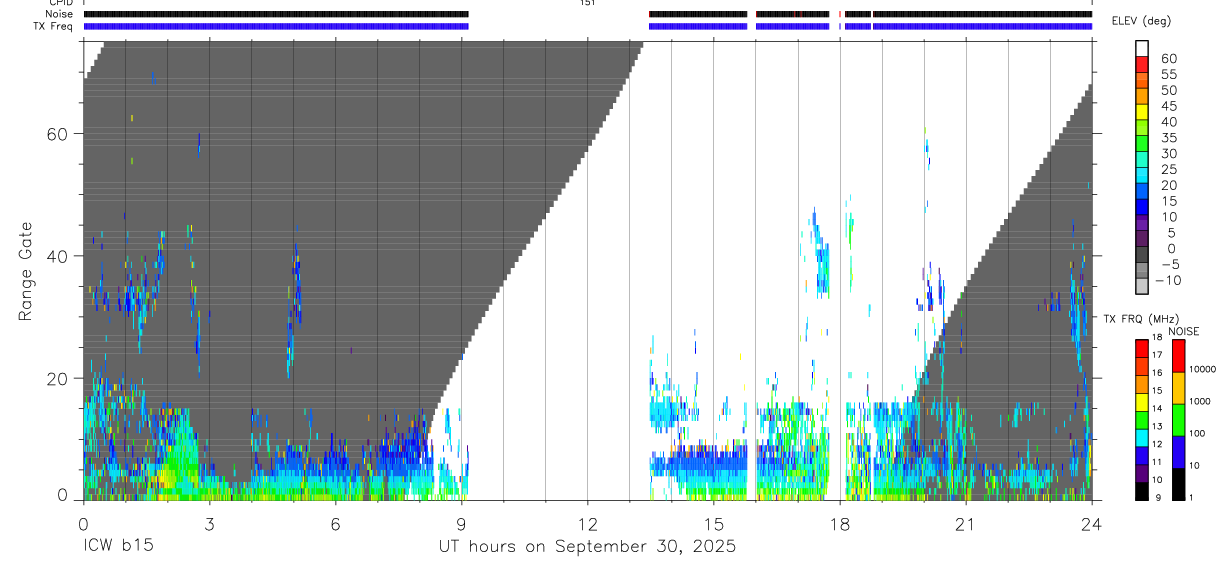Click the 'Range Gate' y-axis label
The image size is (1228, 567).
(25, 270)
